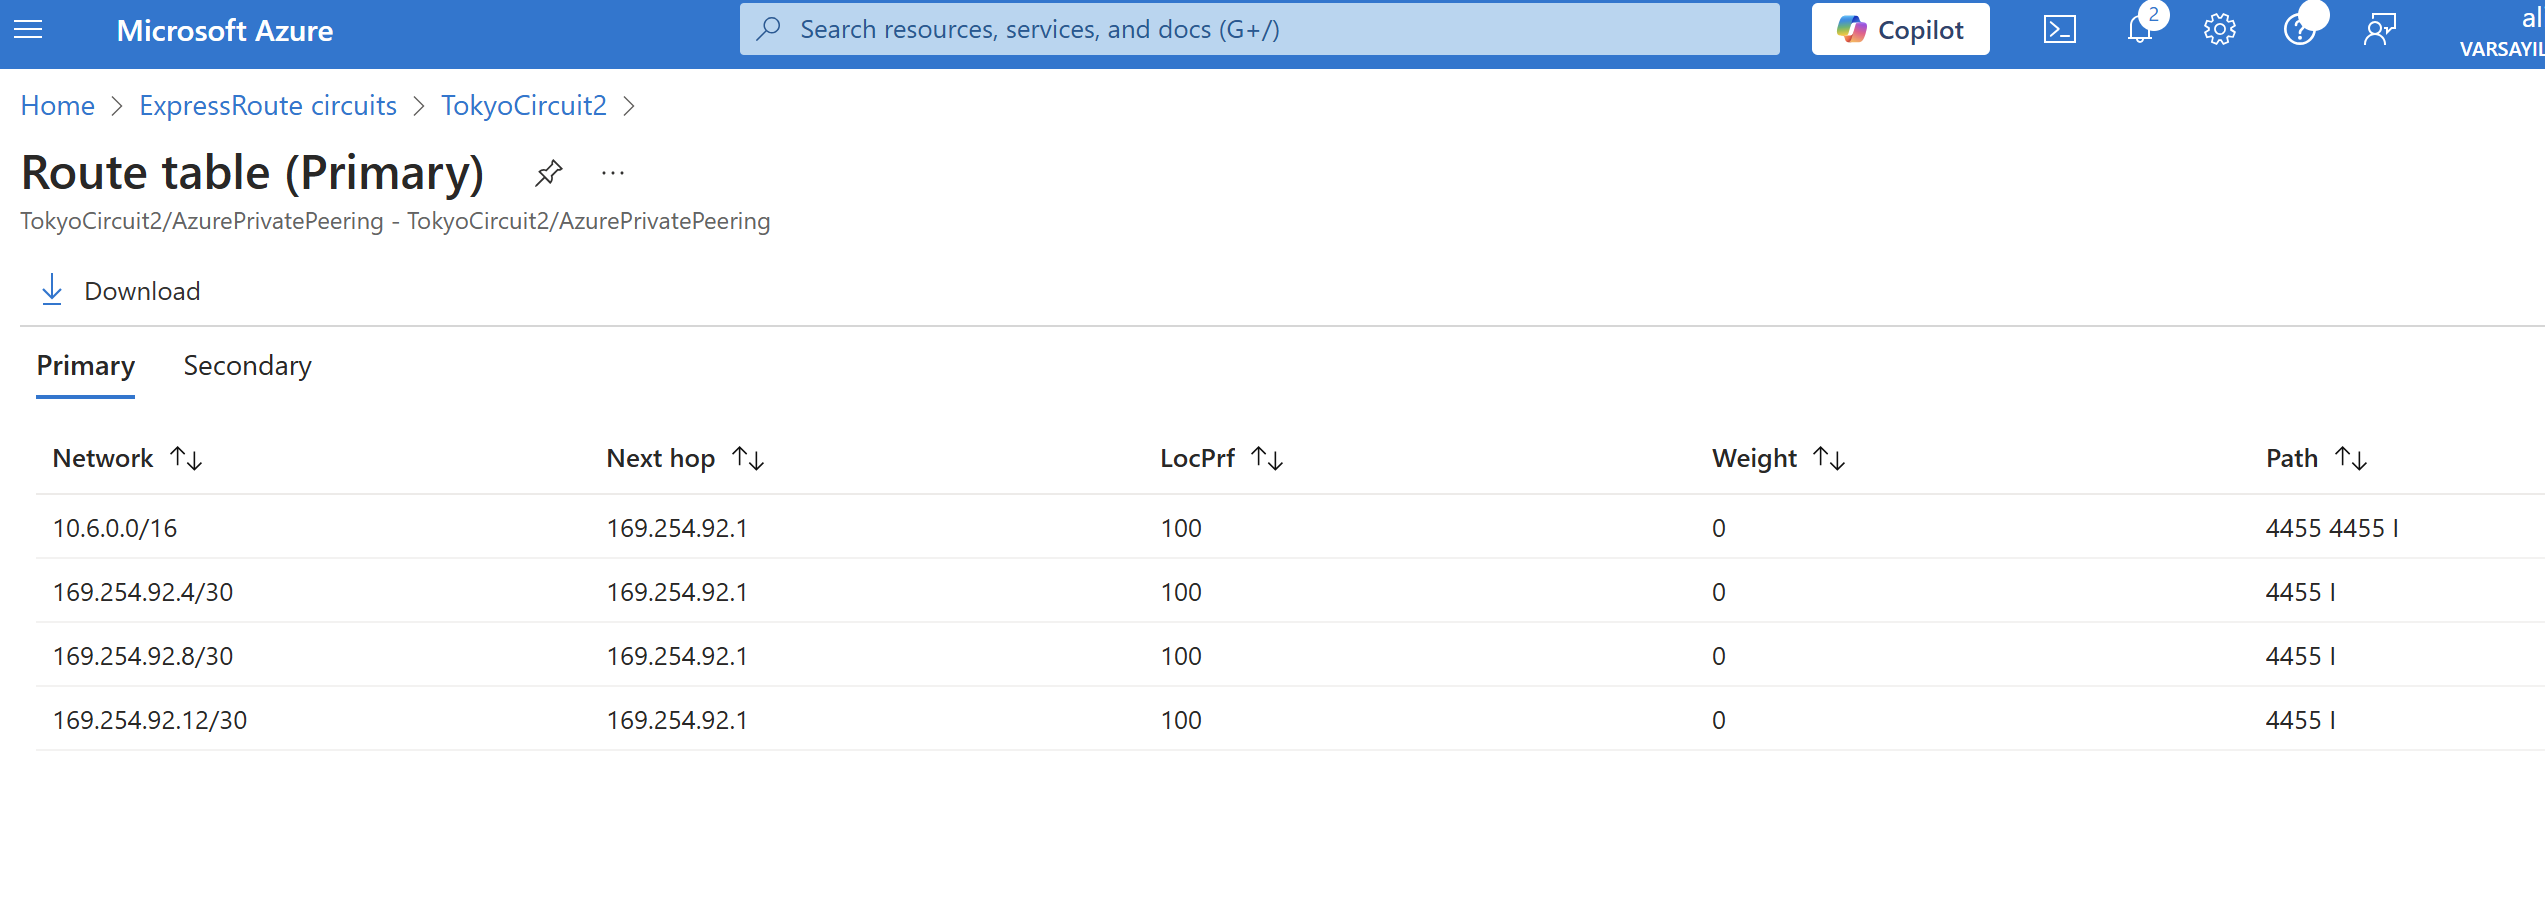The height and width of the screenshot is (914, 2545).
Task: Click path in 169.254.92.12/30 row
Action: click(x=2301, y=720)
